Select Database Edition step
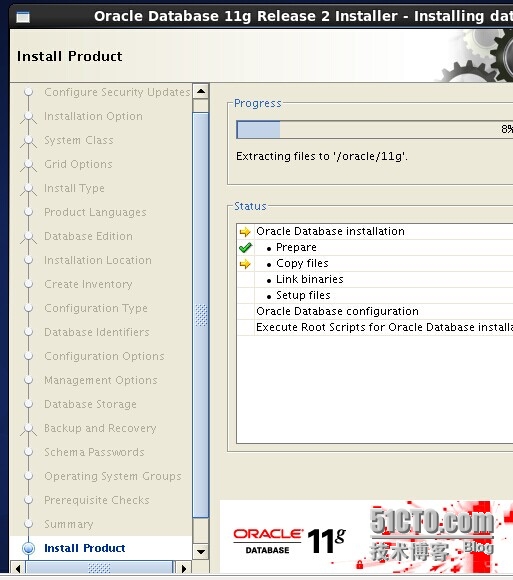The width and height of the screenshot is (513, 580). (x=88, y=236)
